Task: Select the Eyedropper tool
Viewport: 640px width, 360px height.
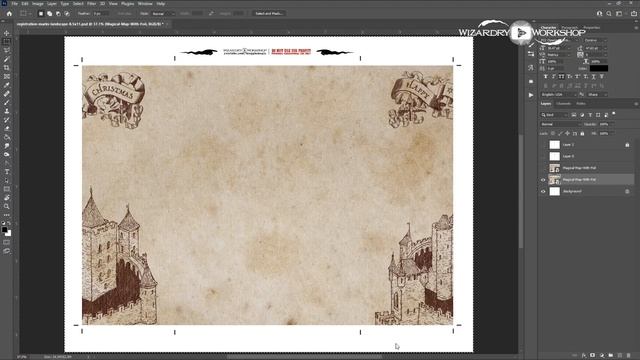Action: (7, 85)
